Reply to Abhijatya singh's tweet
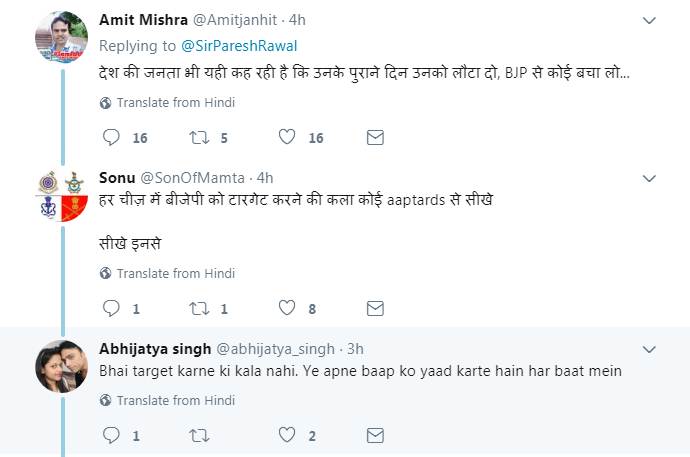 pyautogui.click(x=112, y=435)
